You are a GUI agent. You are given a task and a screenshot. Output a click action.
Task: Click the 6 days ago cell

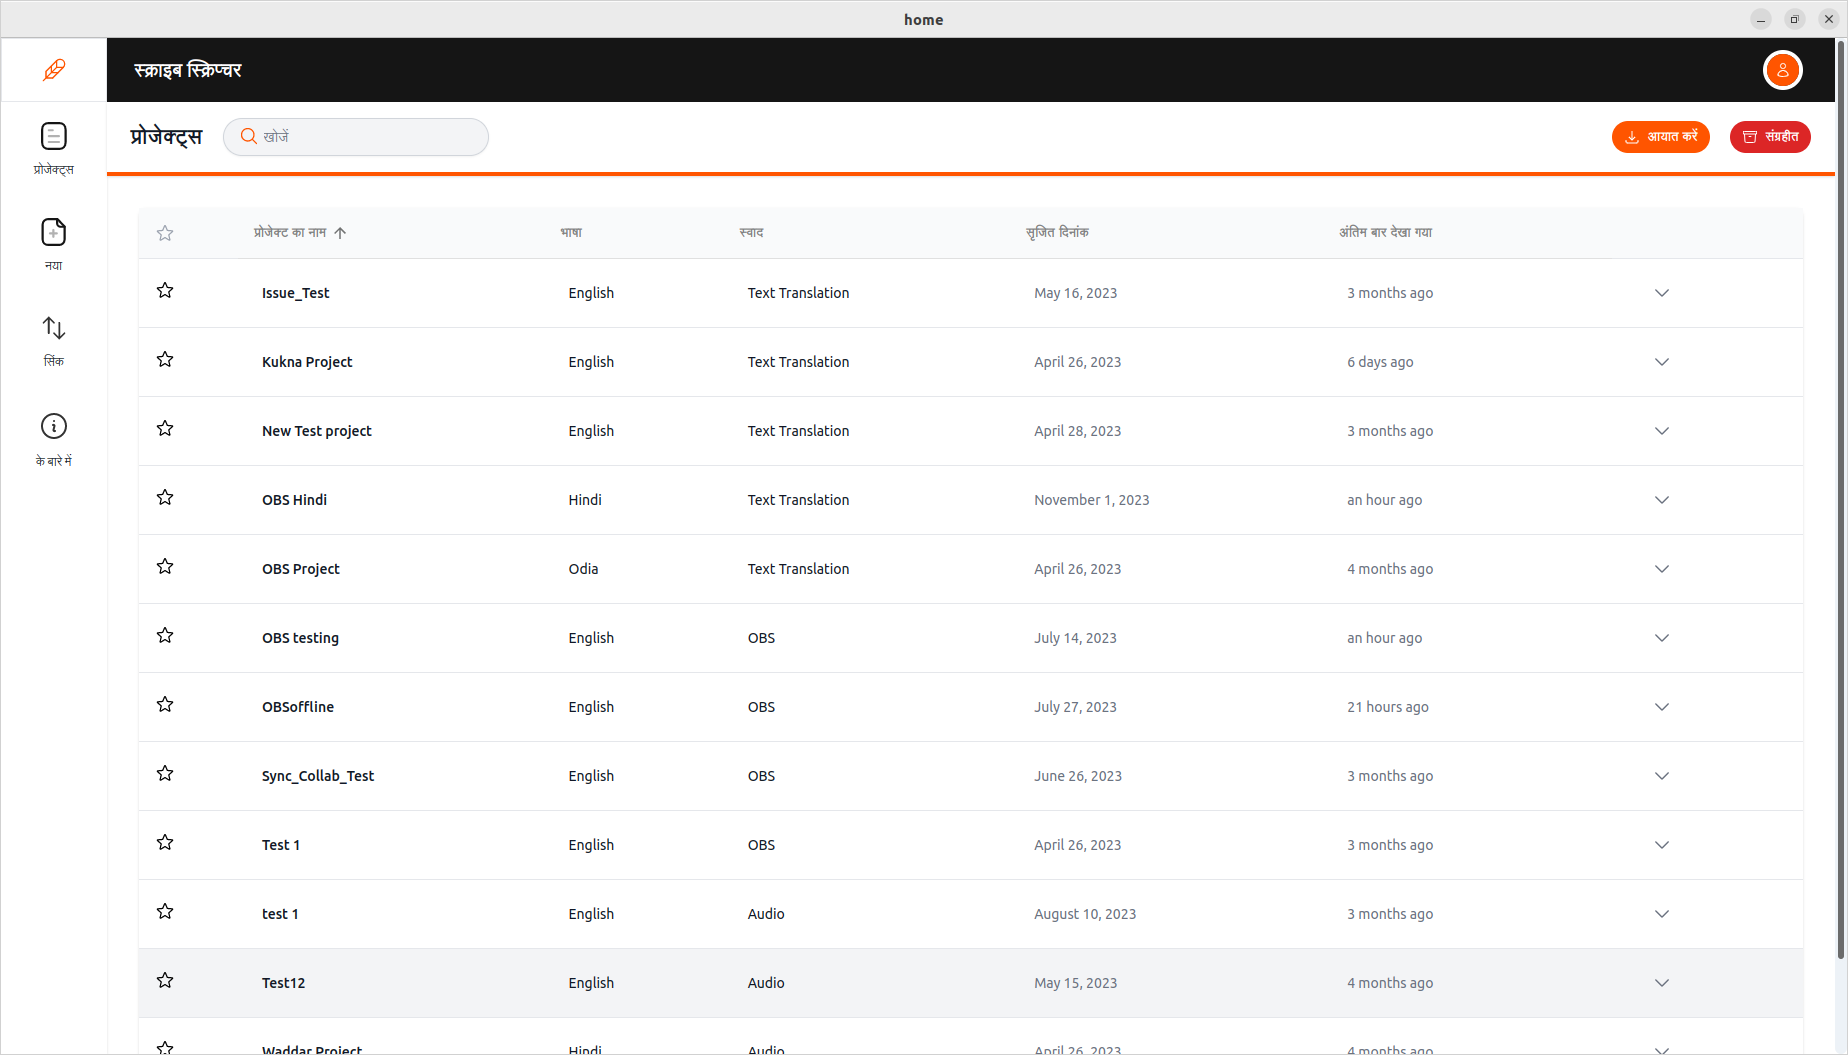tap(1380, 362)
